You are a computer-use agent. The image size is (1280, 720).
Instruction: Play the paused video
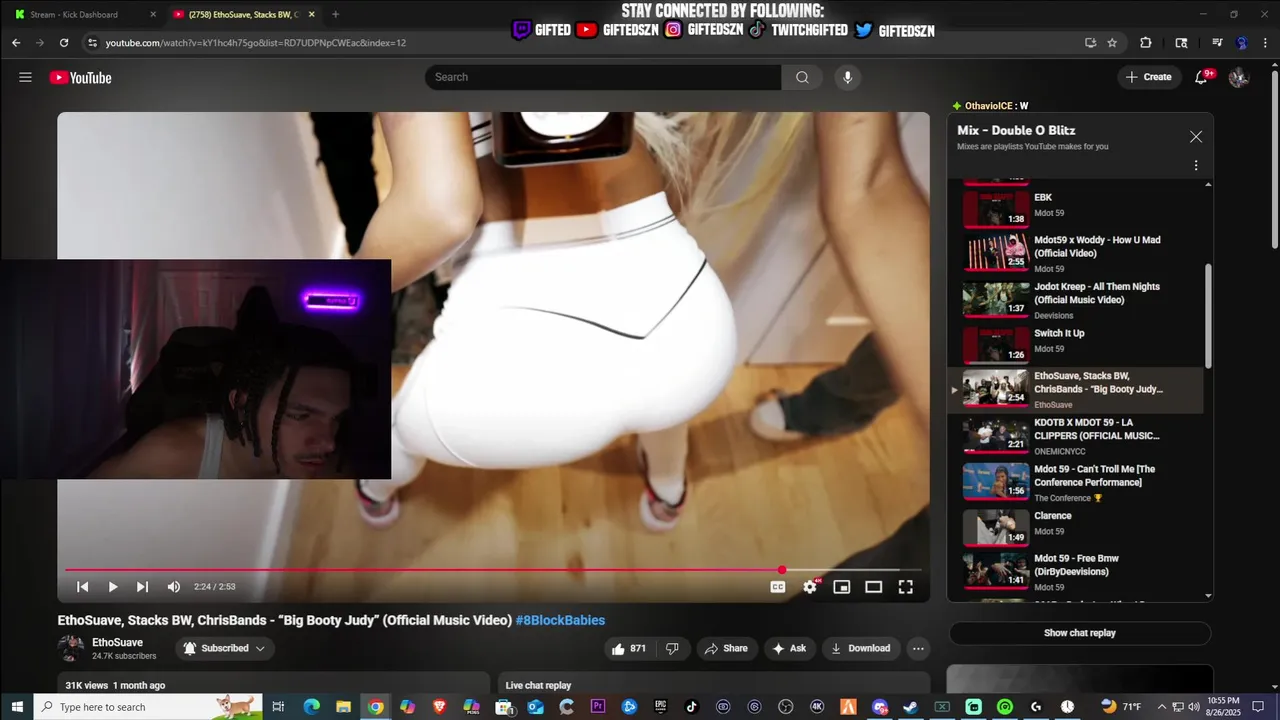(113, 587)
